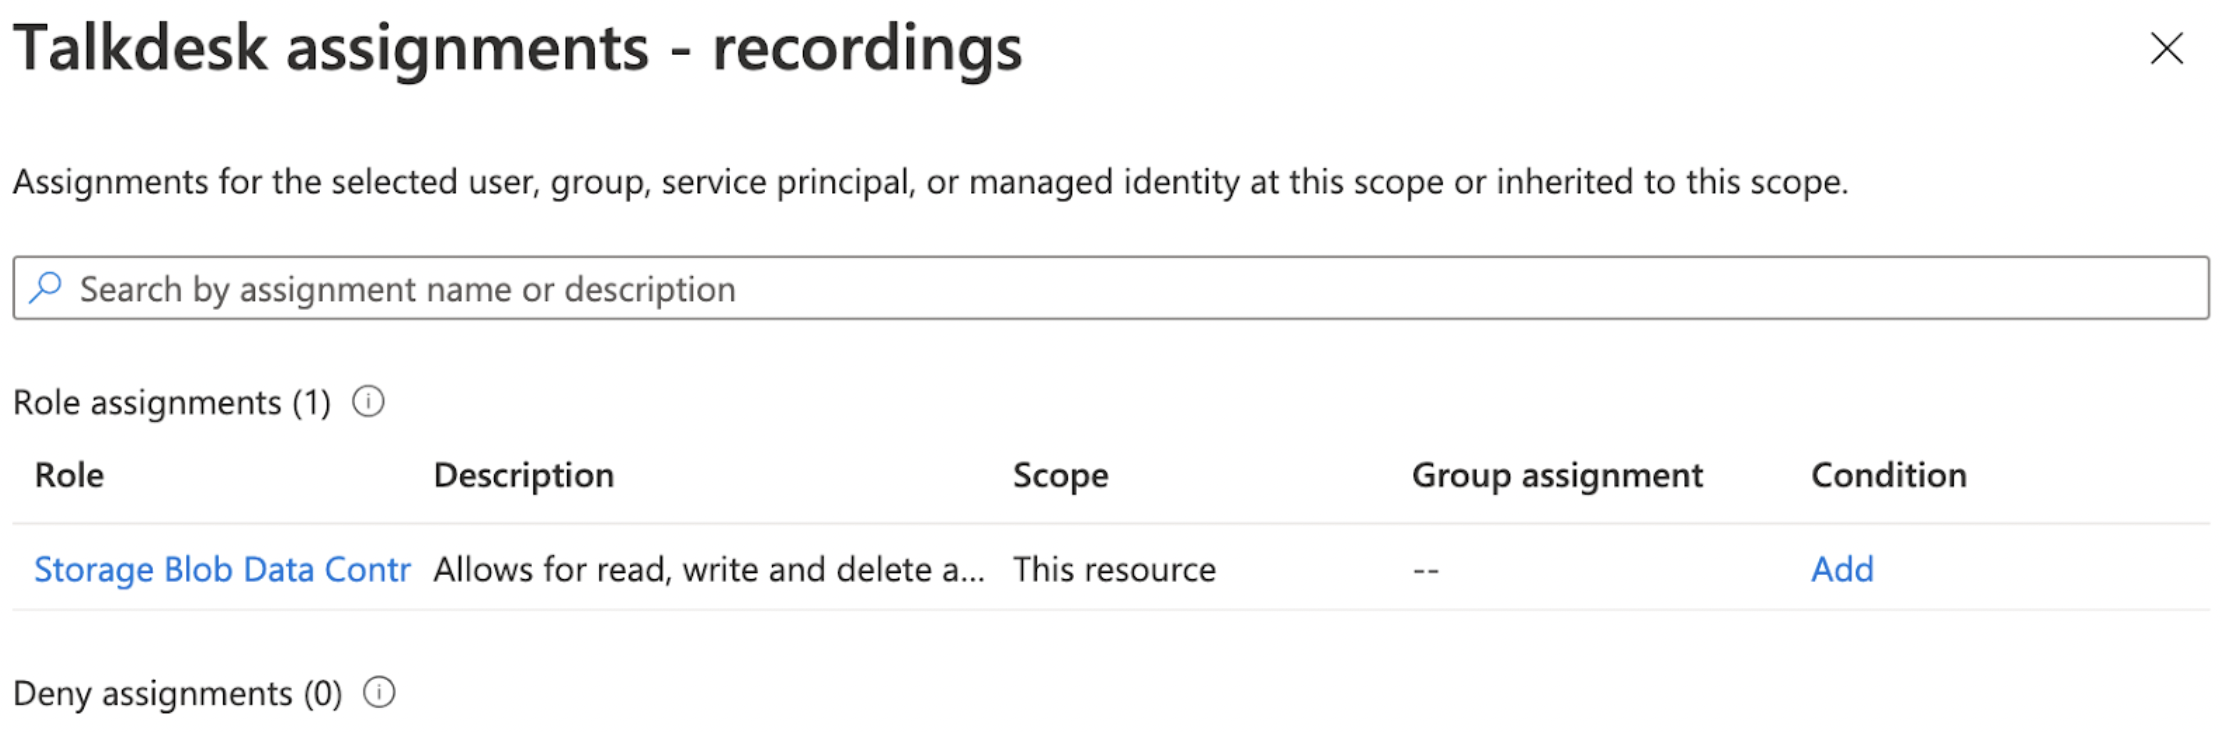
Task: Sort by the Role column header
Action: pyautogui.click(x=69, y=475)
